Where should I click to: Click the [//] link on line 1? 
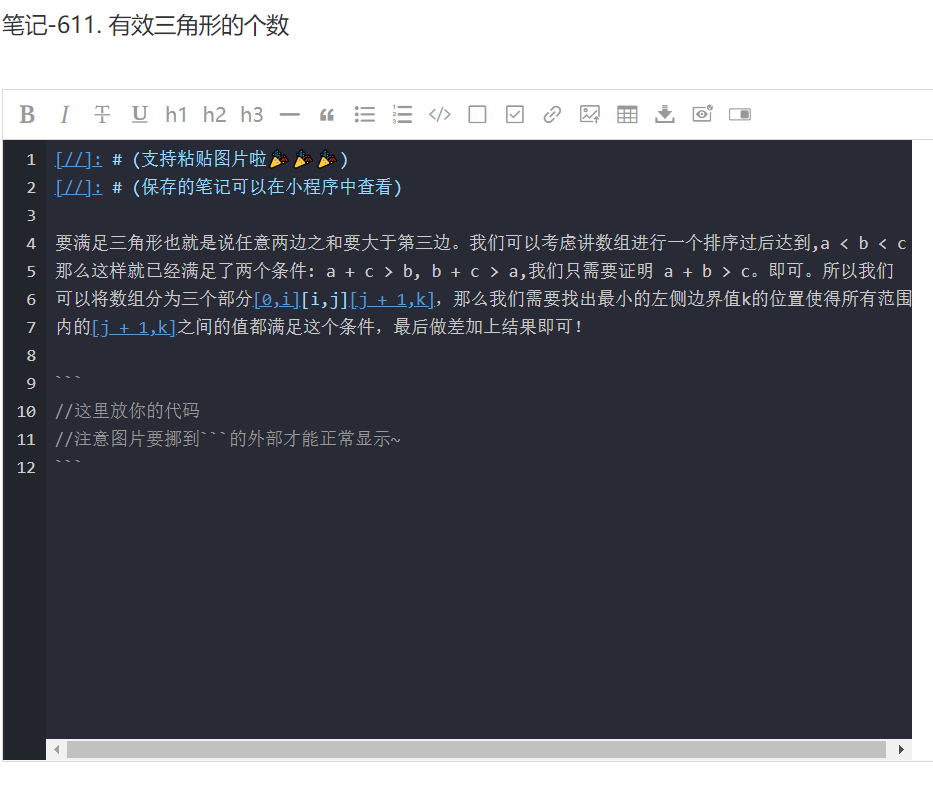click(78, 159)
